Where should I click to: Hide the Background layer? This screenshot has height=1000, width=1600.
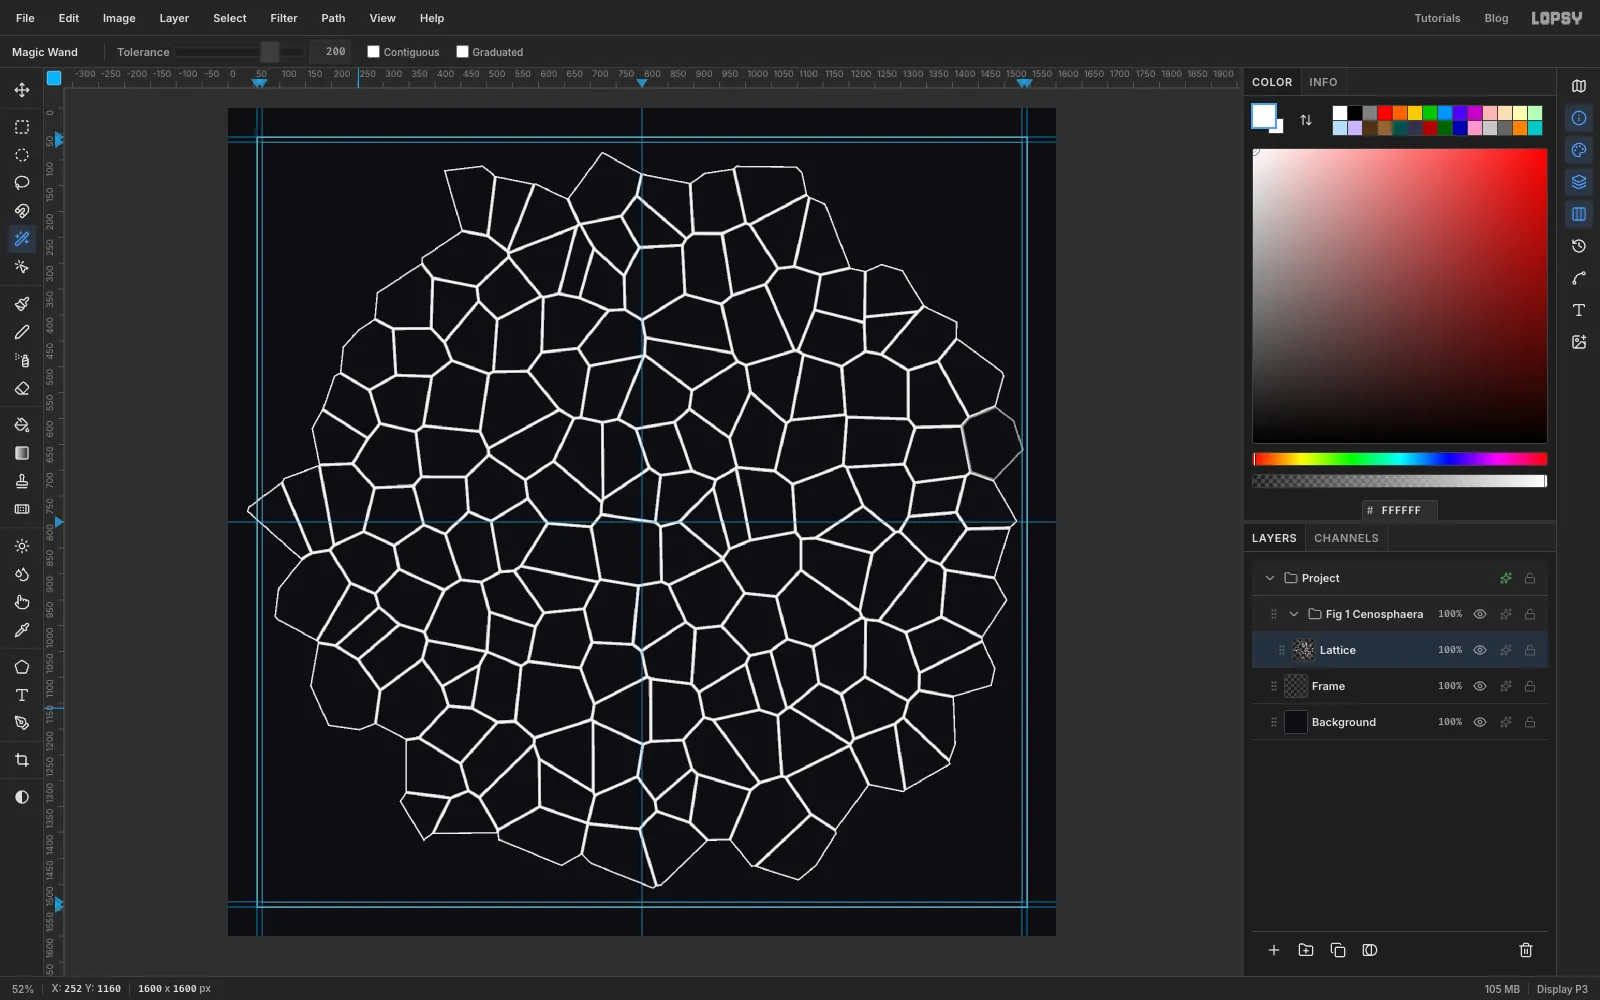(1480, 722)
